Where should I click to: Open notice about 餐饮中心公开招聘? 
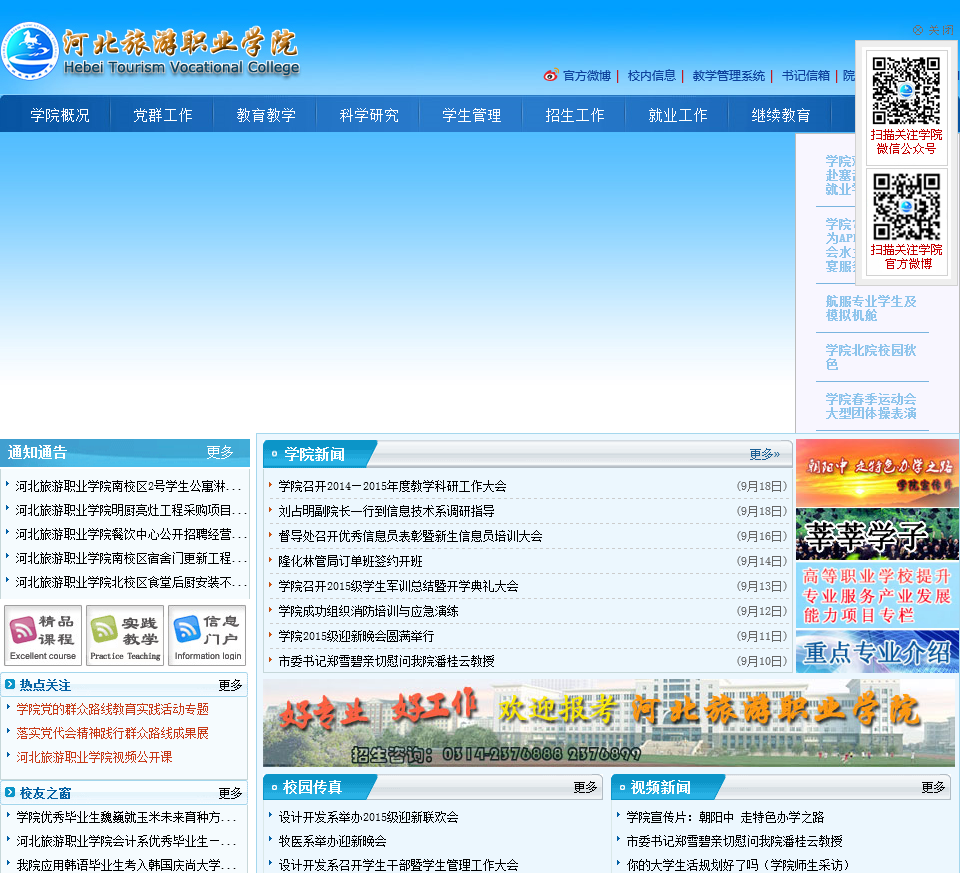(131, 534)
